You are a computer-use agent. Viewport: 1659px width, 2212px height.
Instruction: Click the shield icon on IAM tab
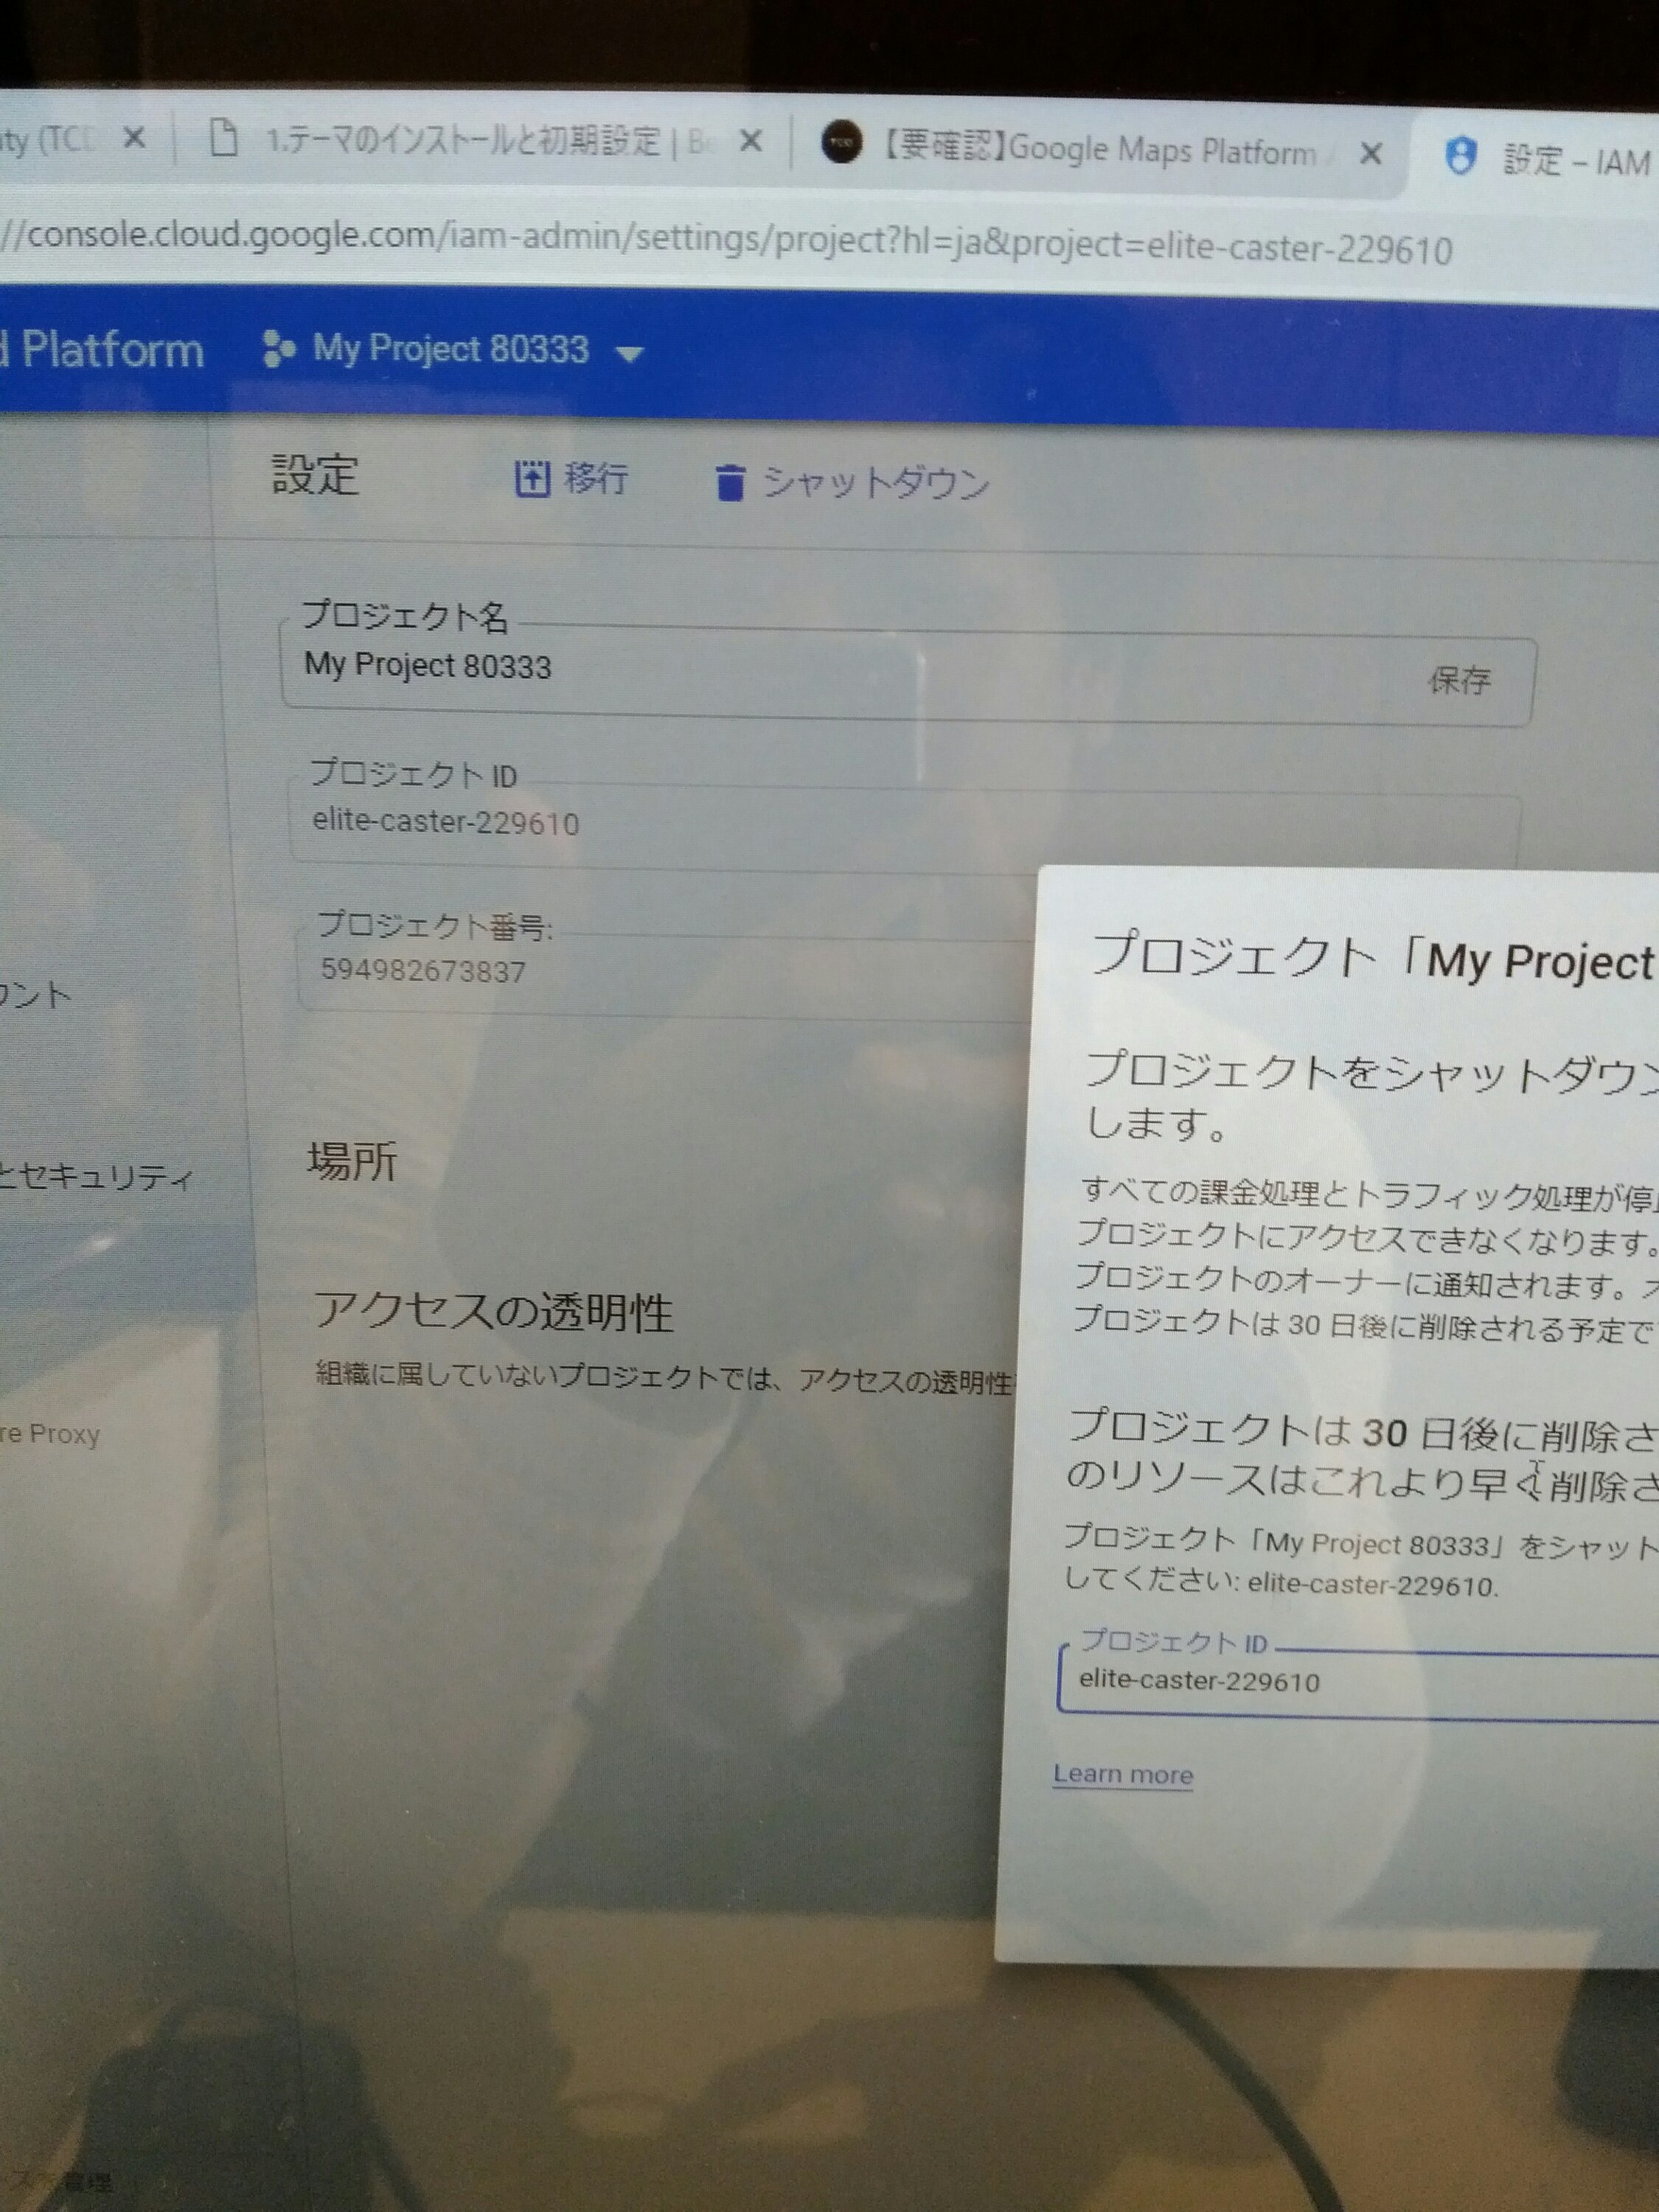(1460, 156)
